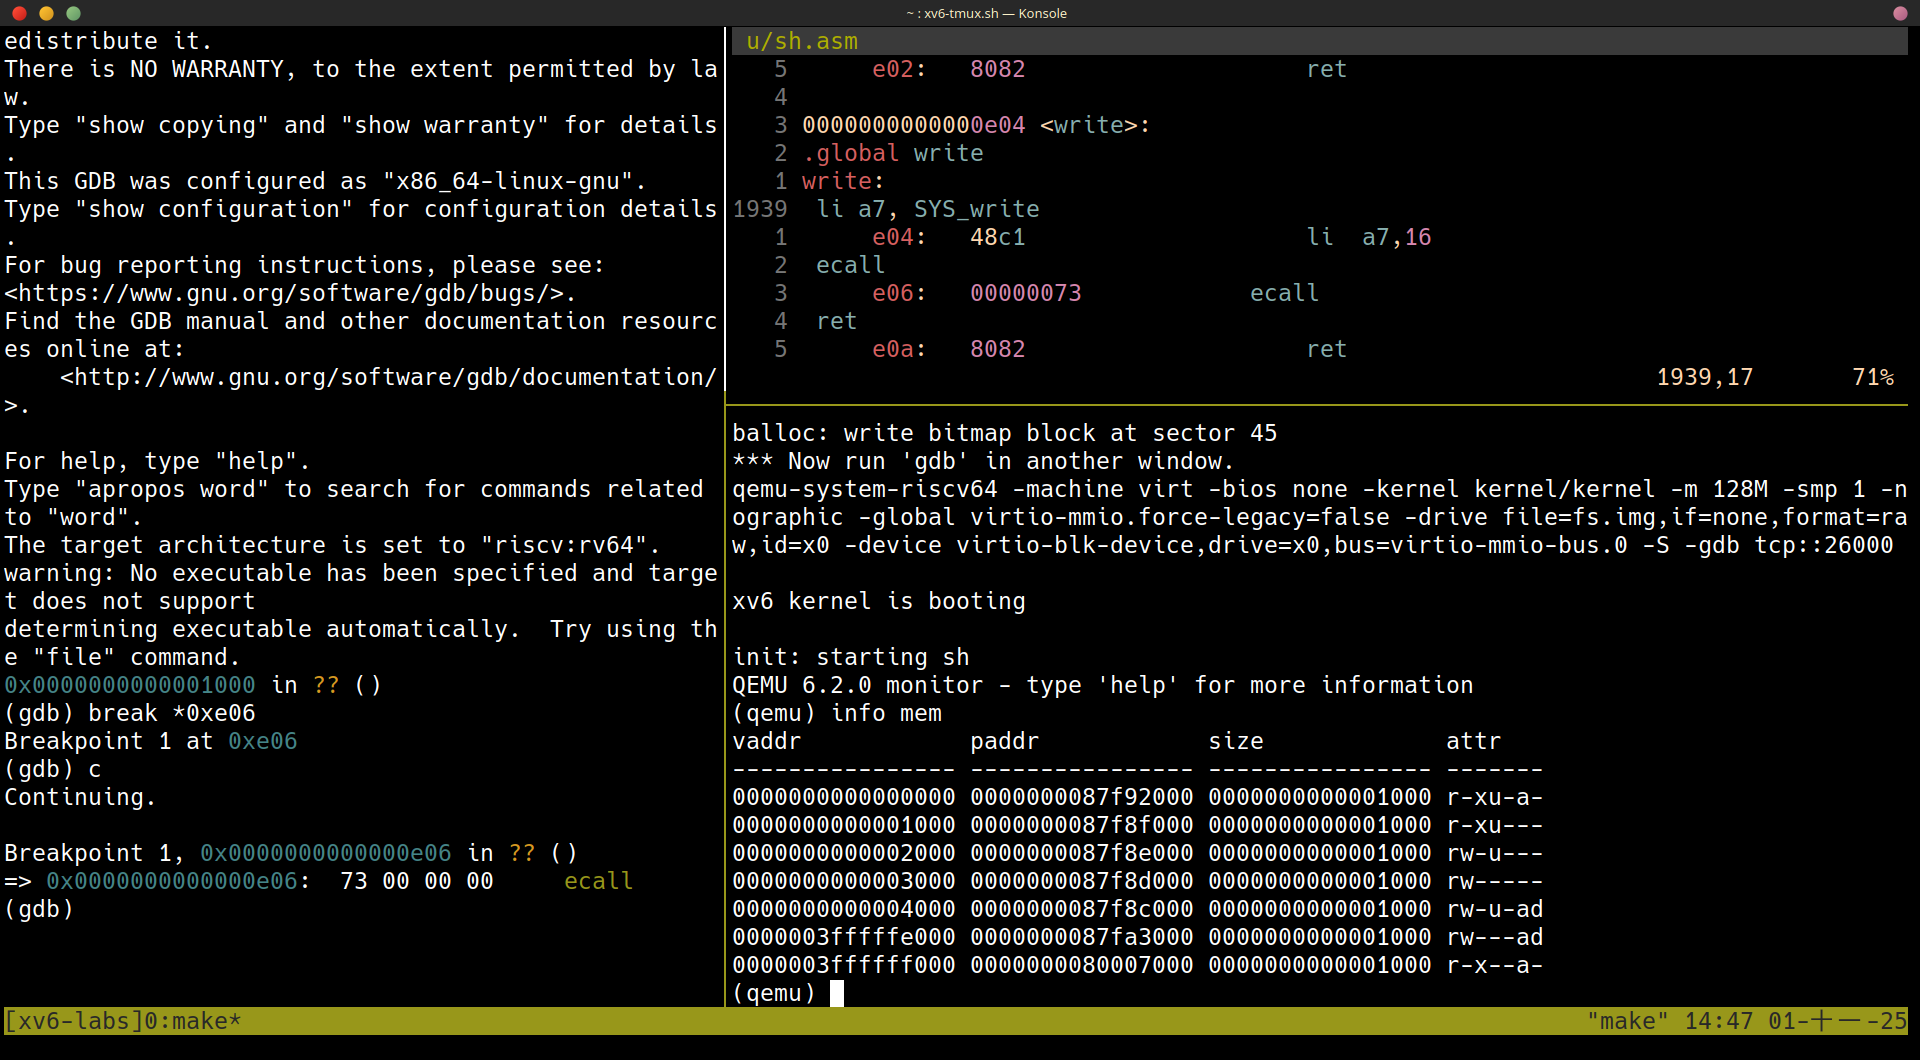
Task: Click the pink circle at title bar right
Action: (x=1900, y=13)
